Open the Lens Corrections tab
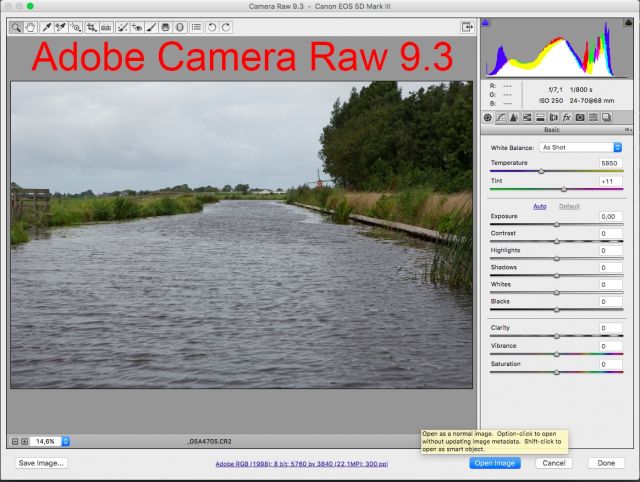Image resolution: width=640 pixels, height=482 pixels. click(x=553, y=118)
